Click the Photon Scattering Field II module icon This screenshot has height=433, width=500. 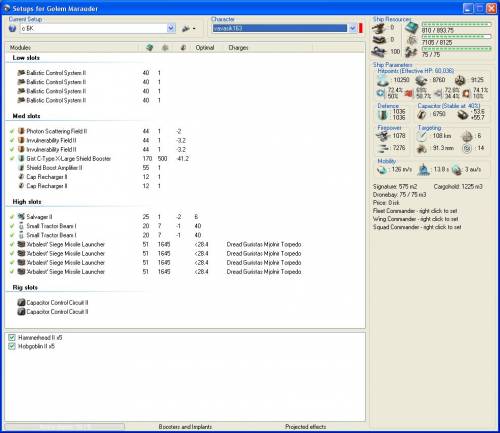[x=21, y=131]
